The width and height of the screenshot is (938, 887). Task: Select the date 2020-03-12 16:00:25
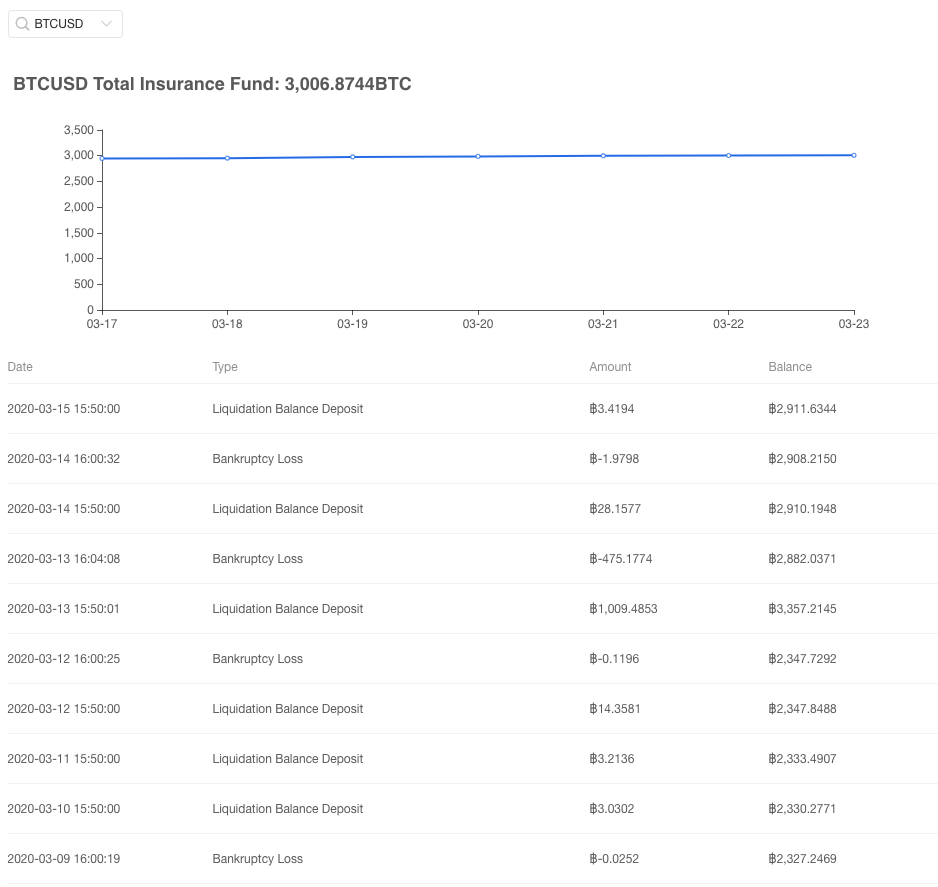point(63,659)
